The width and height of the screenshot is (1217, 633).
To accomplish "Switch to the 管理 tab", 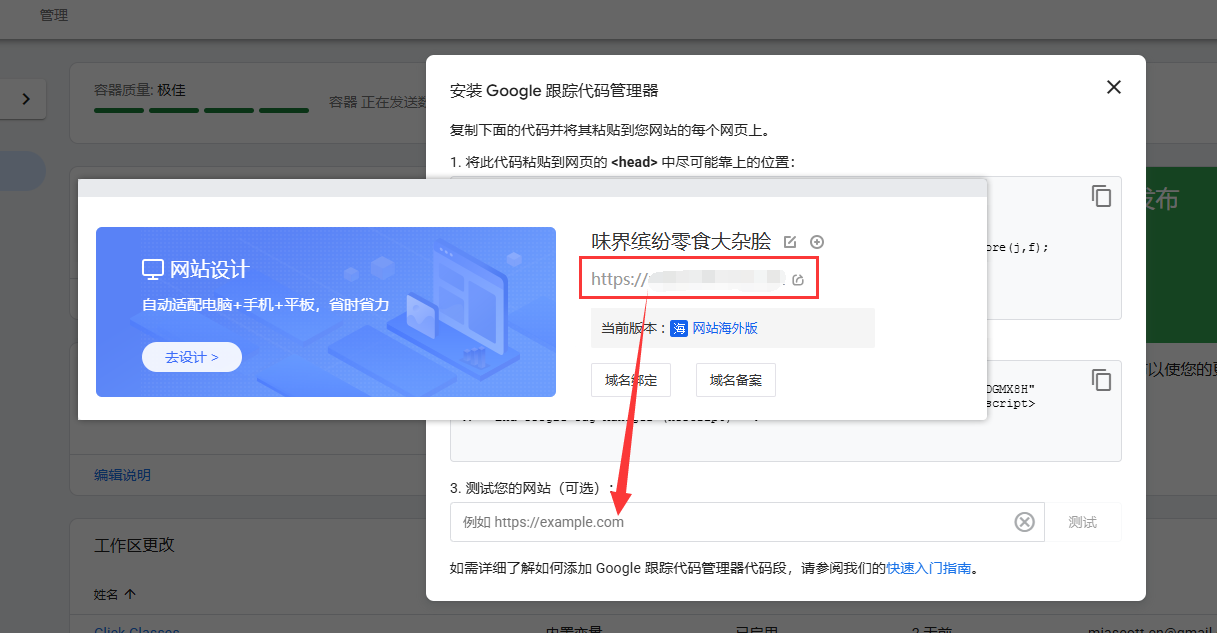I will click(x=54, y=16).
